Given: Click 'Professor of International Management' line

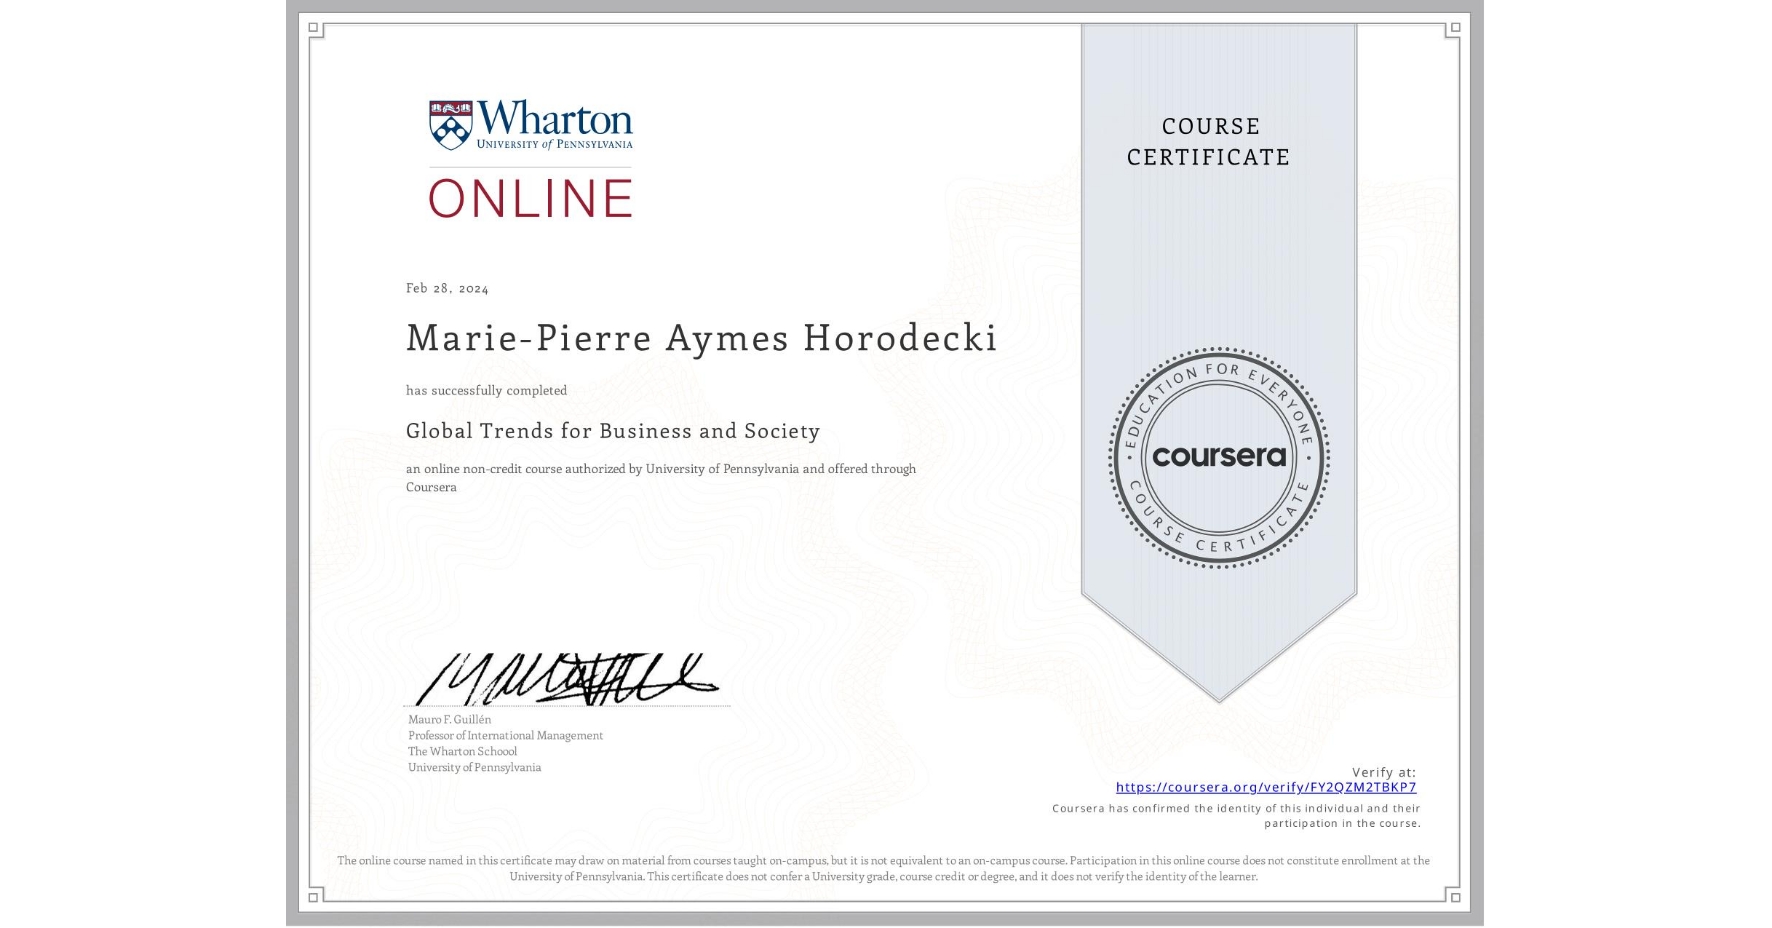Looking at the screenshot, I should pyautogui.click(x=505, y=735).
